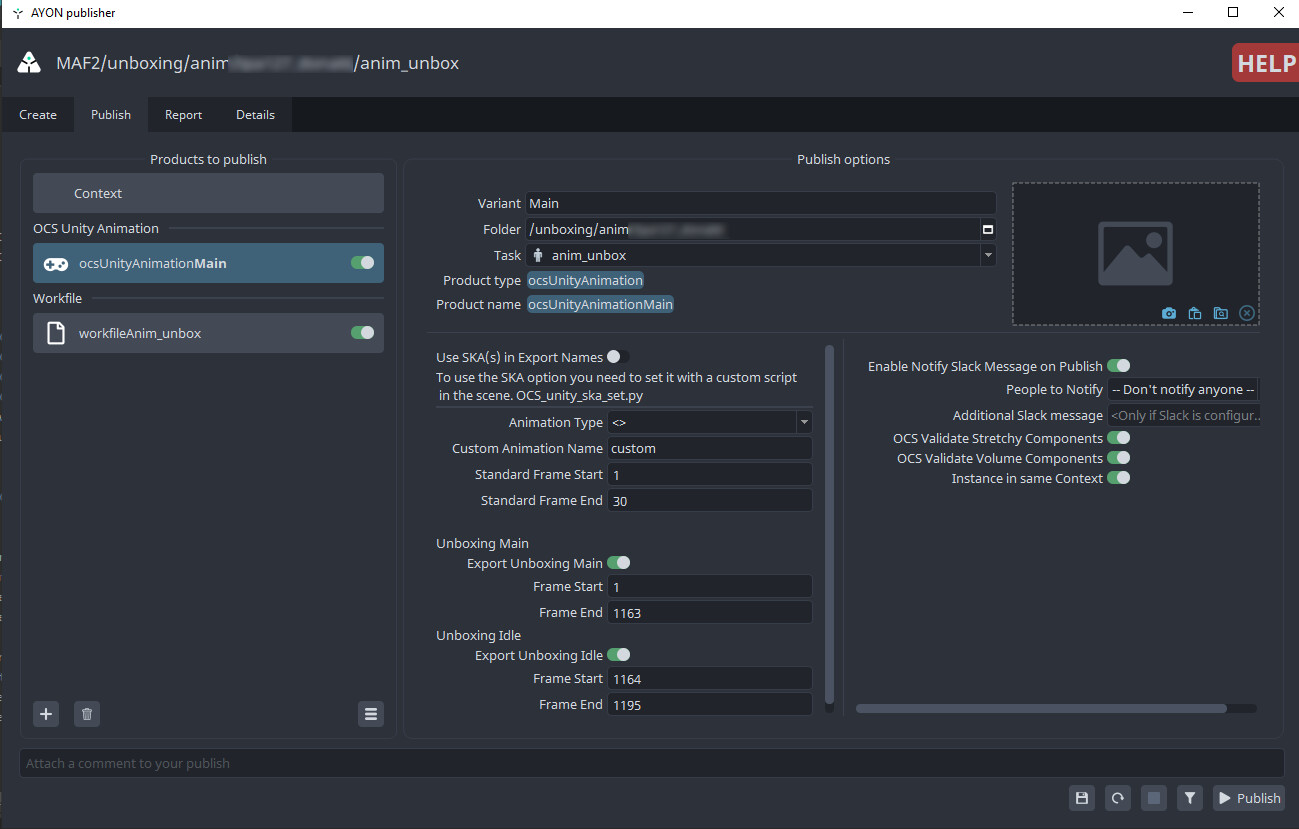Screen dimensions: 1299x829
Task: Switch to the Report tab
Action: point(184,115)
